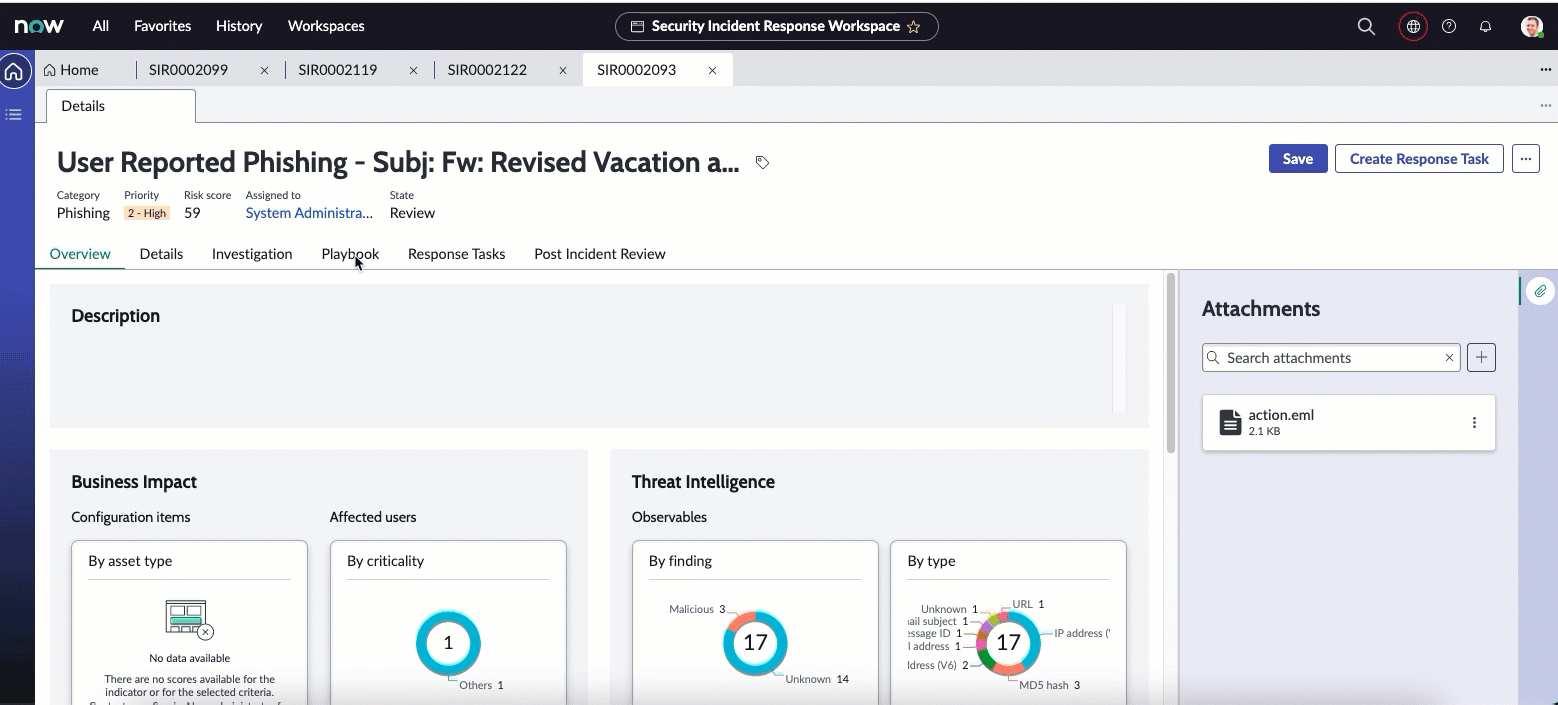This screenshot has width=1558, height=705.
Task: Close the SIR0002093 tab
Action: (712, 71)
